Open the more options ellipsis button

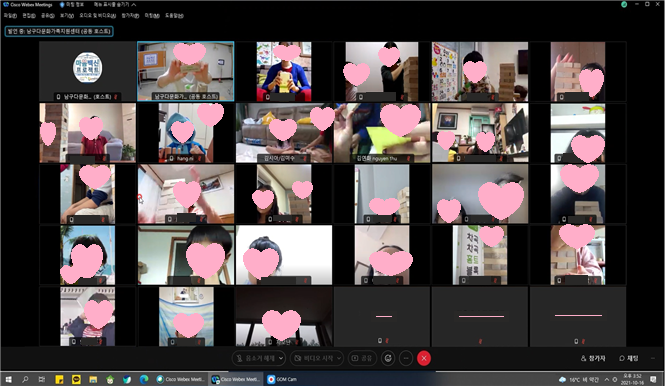point(406,358)
